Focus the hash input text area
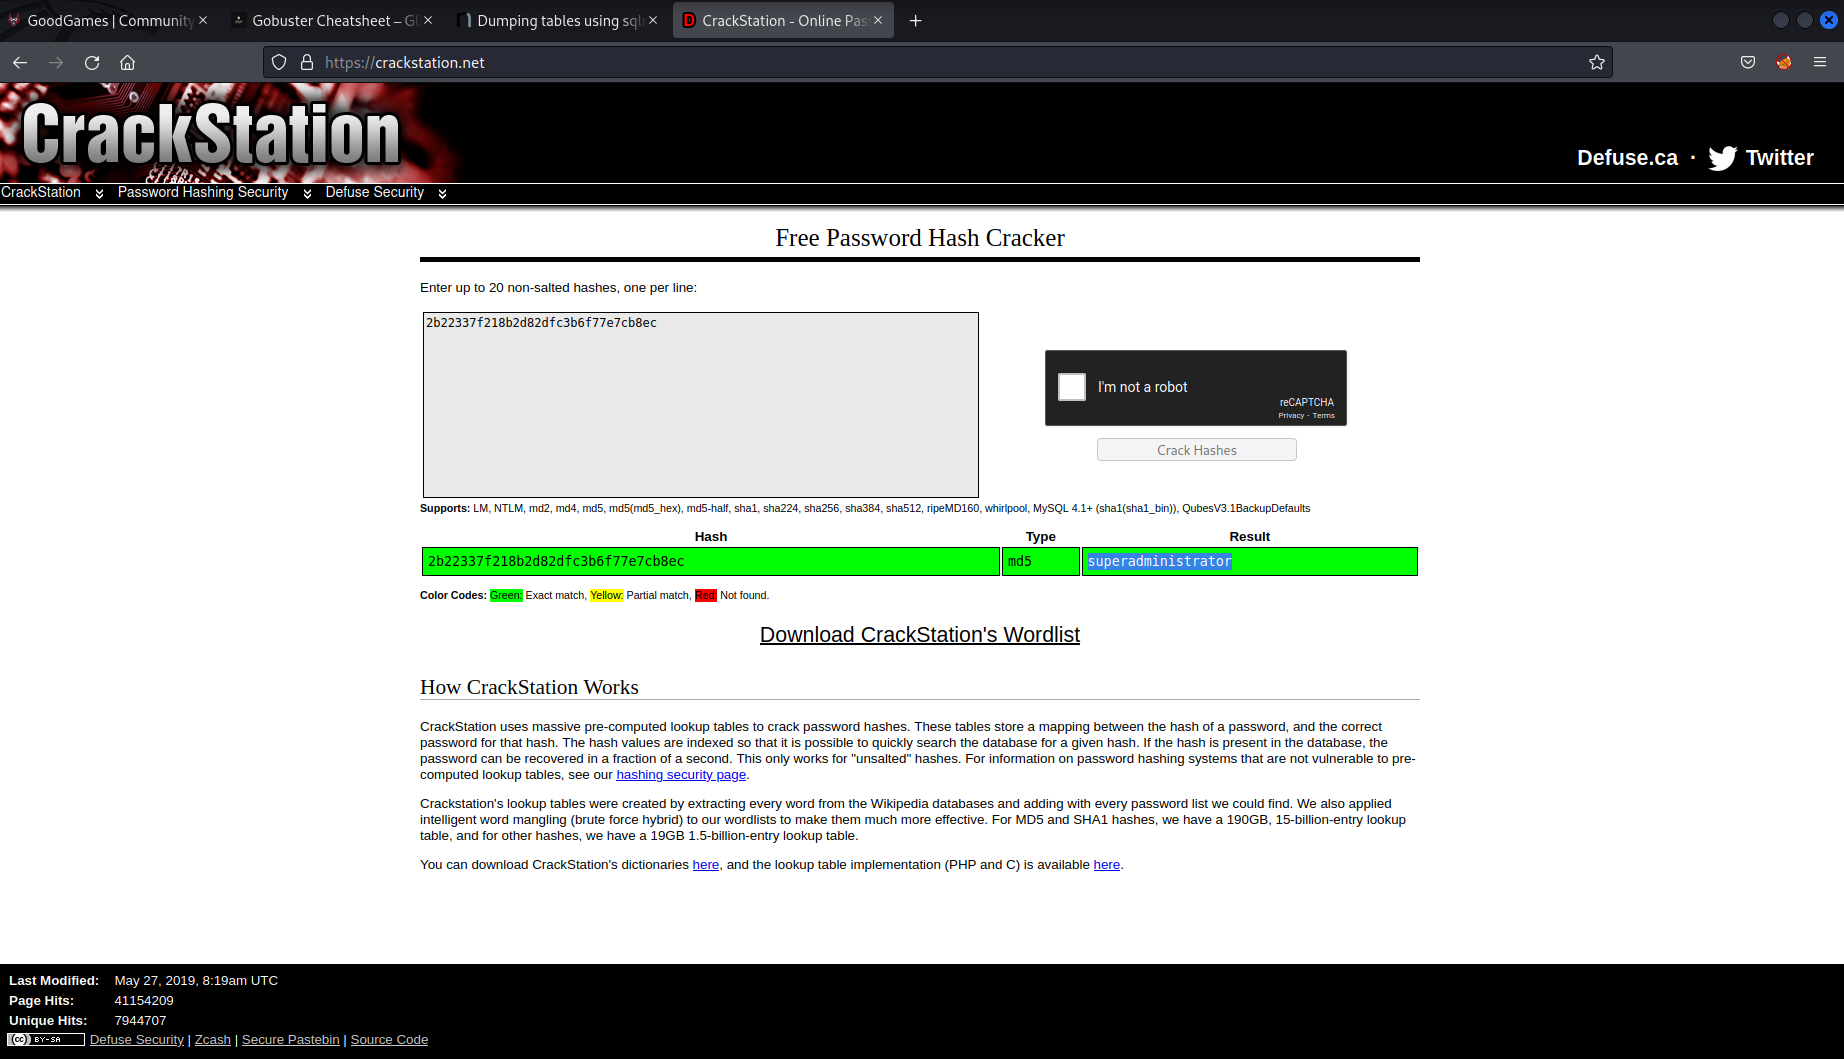The image size is (1844, 1059). (x=701, y=405)
